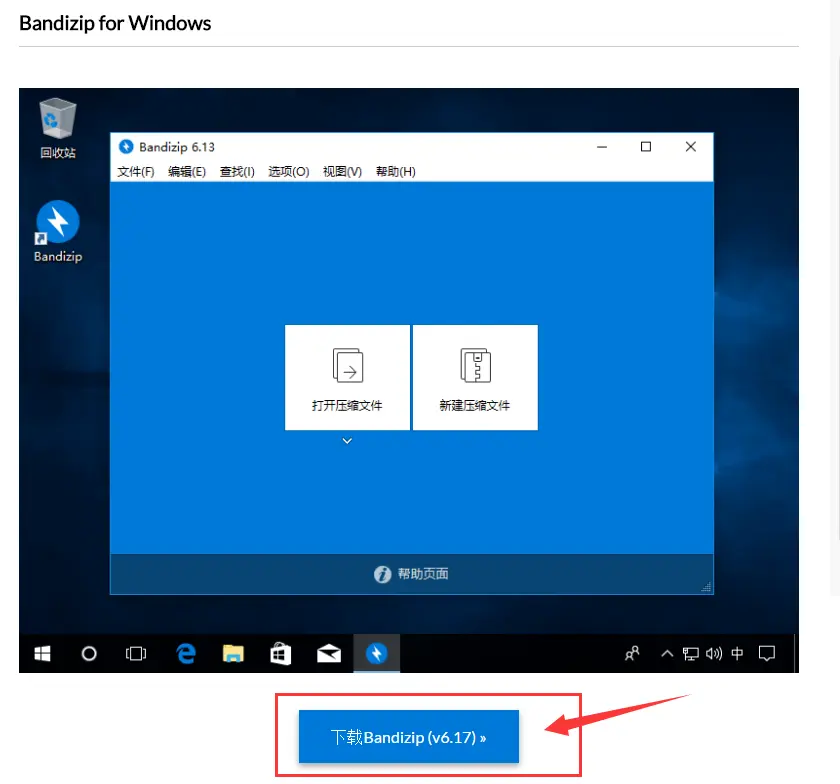Switch input method via 中 indicator
The image size is (840, 784).
tap(738, 654)
